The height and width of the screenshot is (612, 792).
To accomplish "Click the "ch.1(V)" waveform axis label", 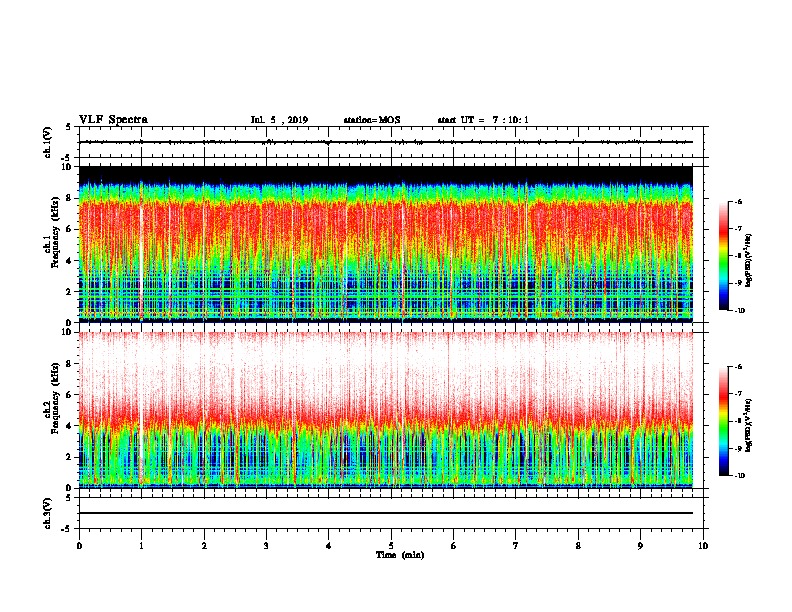I will point(47,142).
